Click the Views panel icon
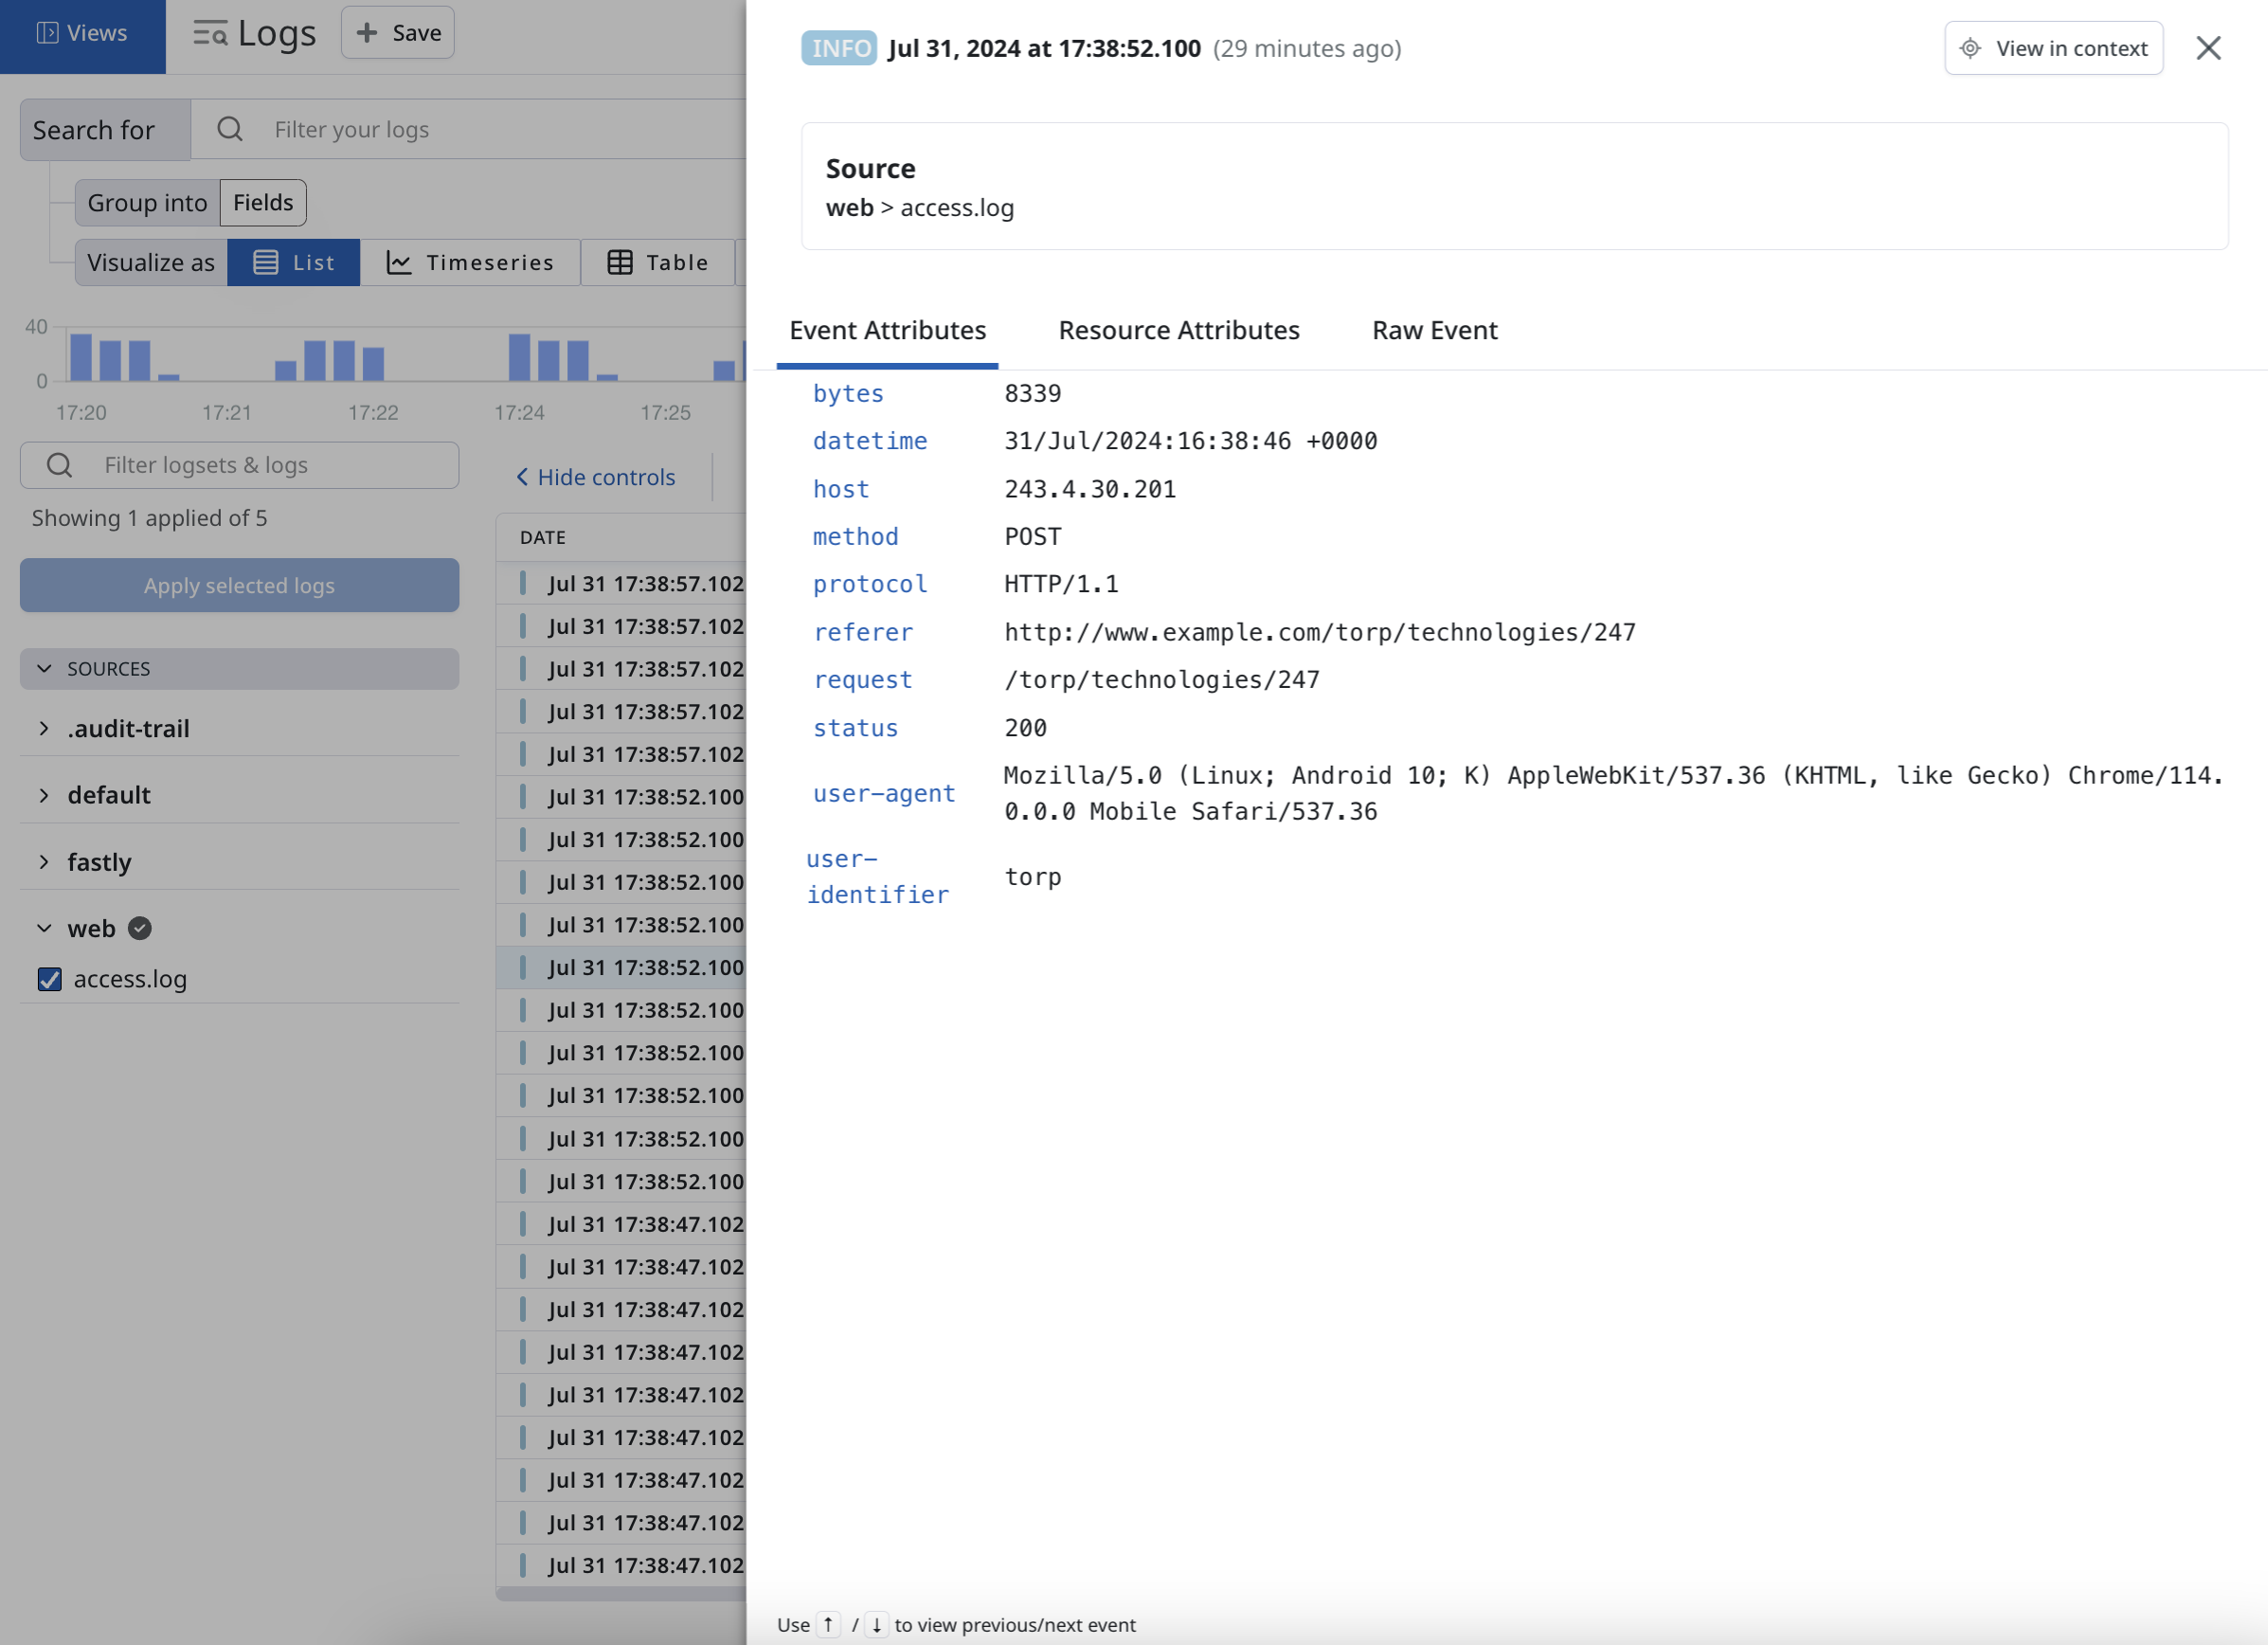This screenshot has width=2268, height=1645. coord(47,31)
